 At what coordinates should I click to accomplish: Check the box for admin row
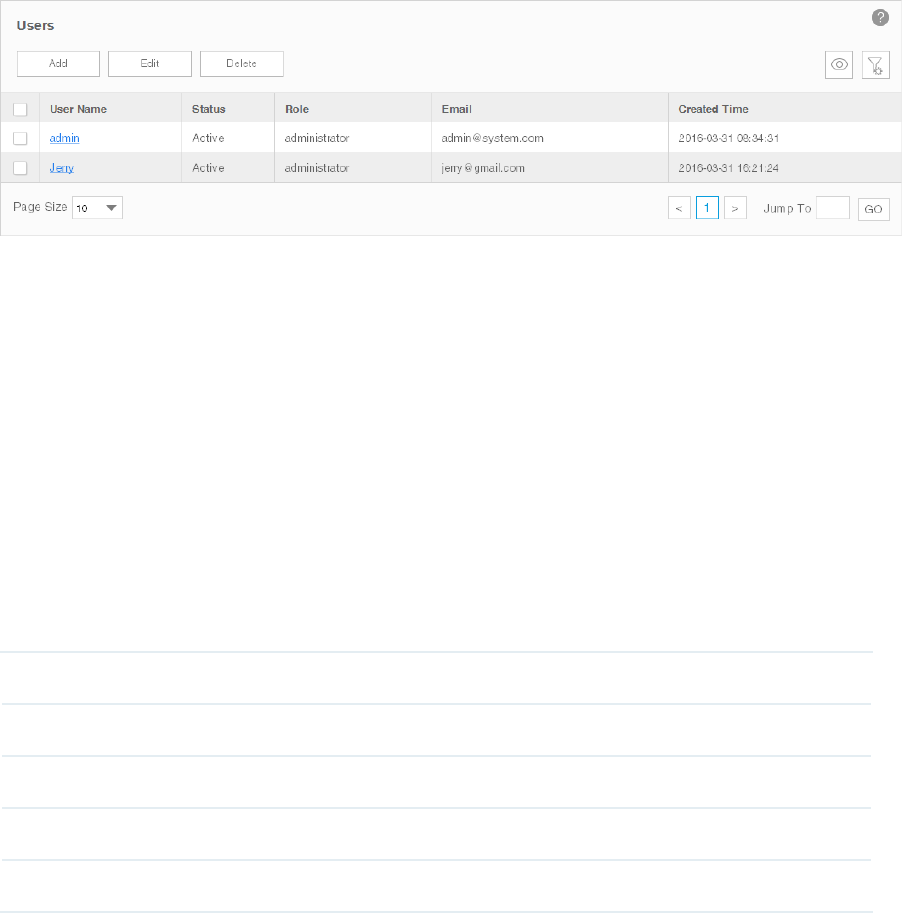point(20,138)
